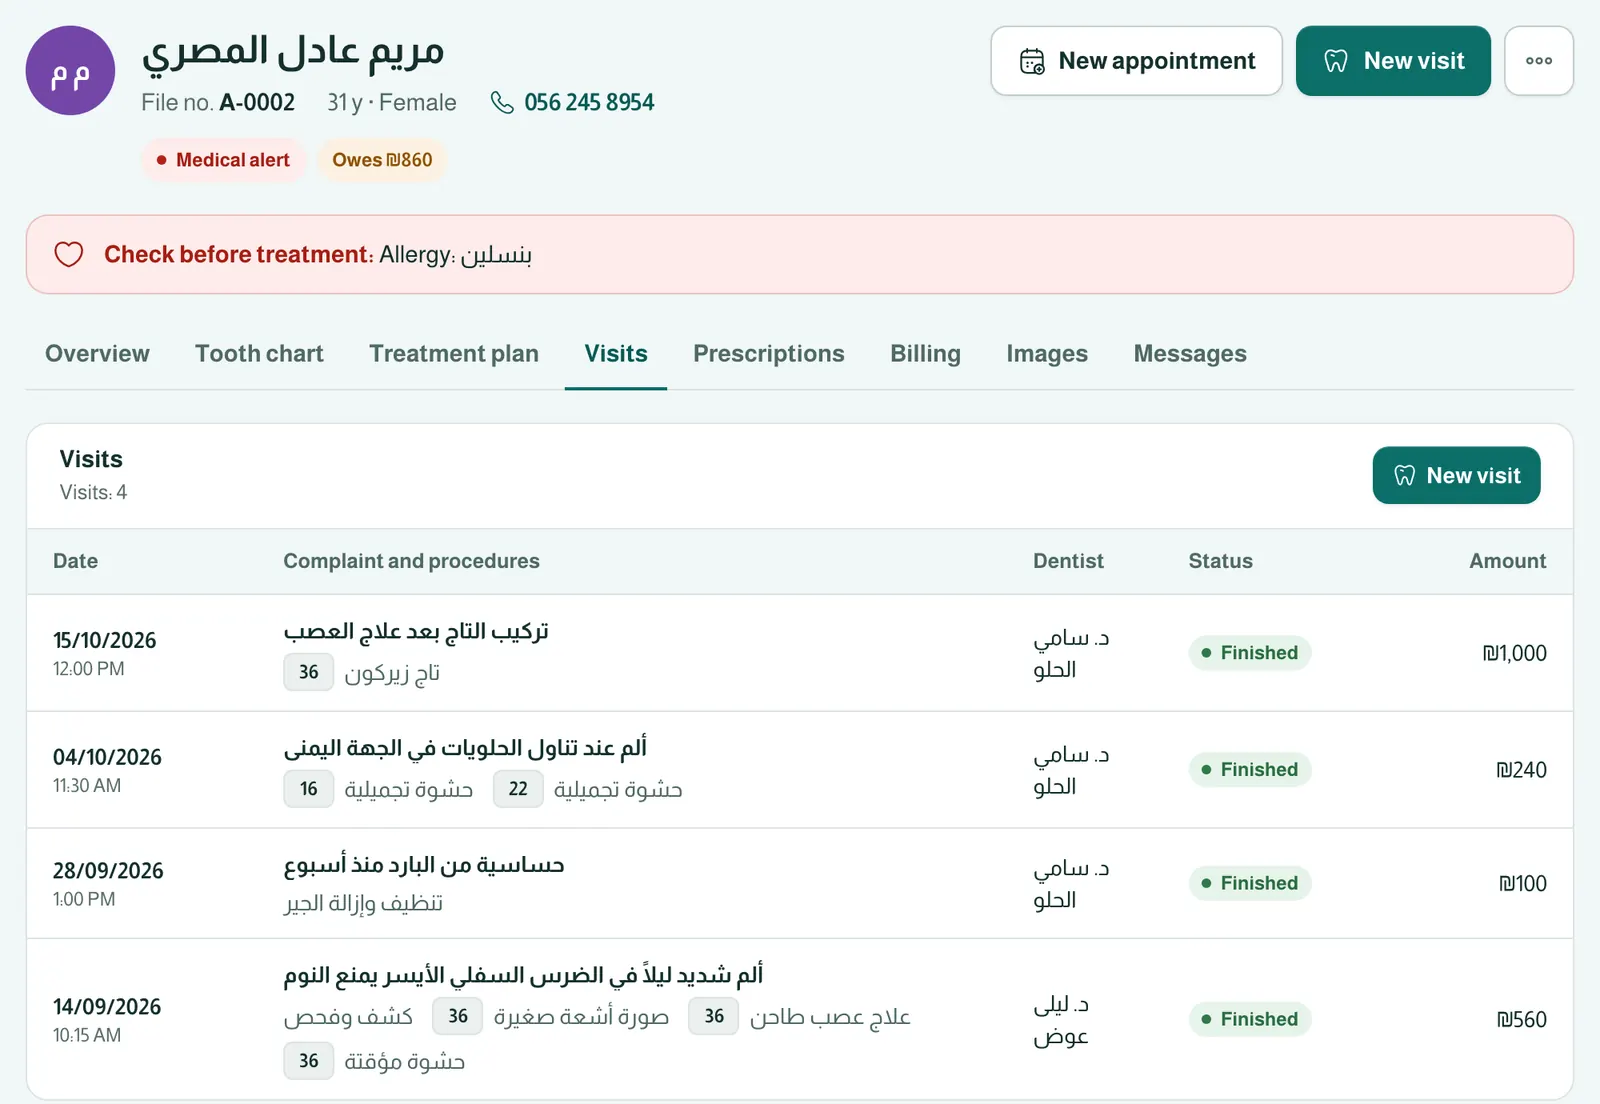
Task: Open the Billing tab
Action: click(x=925, y=354)
